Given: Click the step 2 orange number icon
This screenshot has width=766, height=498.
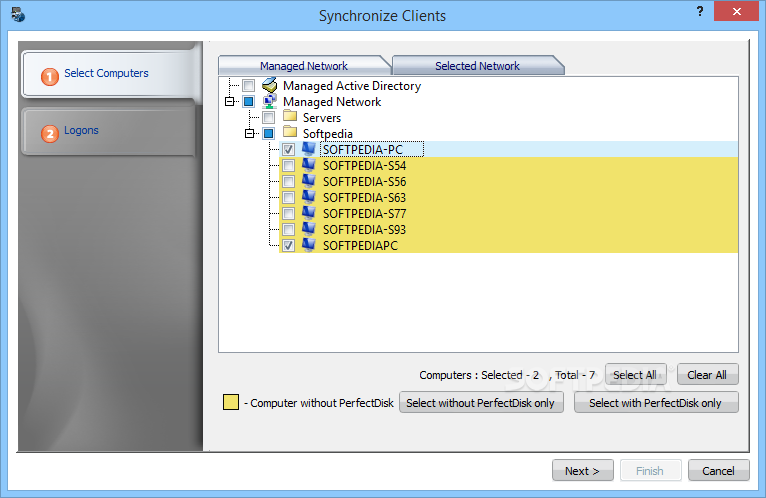Looking at the screenshot, I should (x=50, y=133).
